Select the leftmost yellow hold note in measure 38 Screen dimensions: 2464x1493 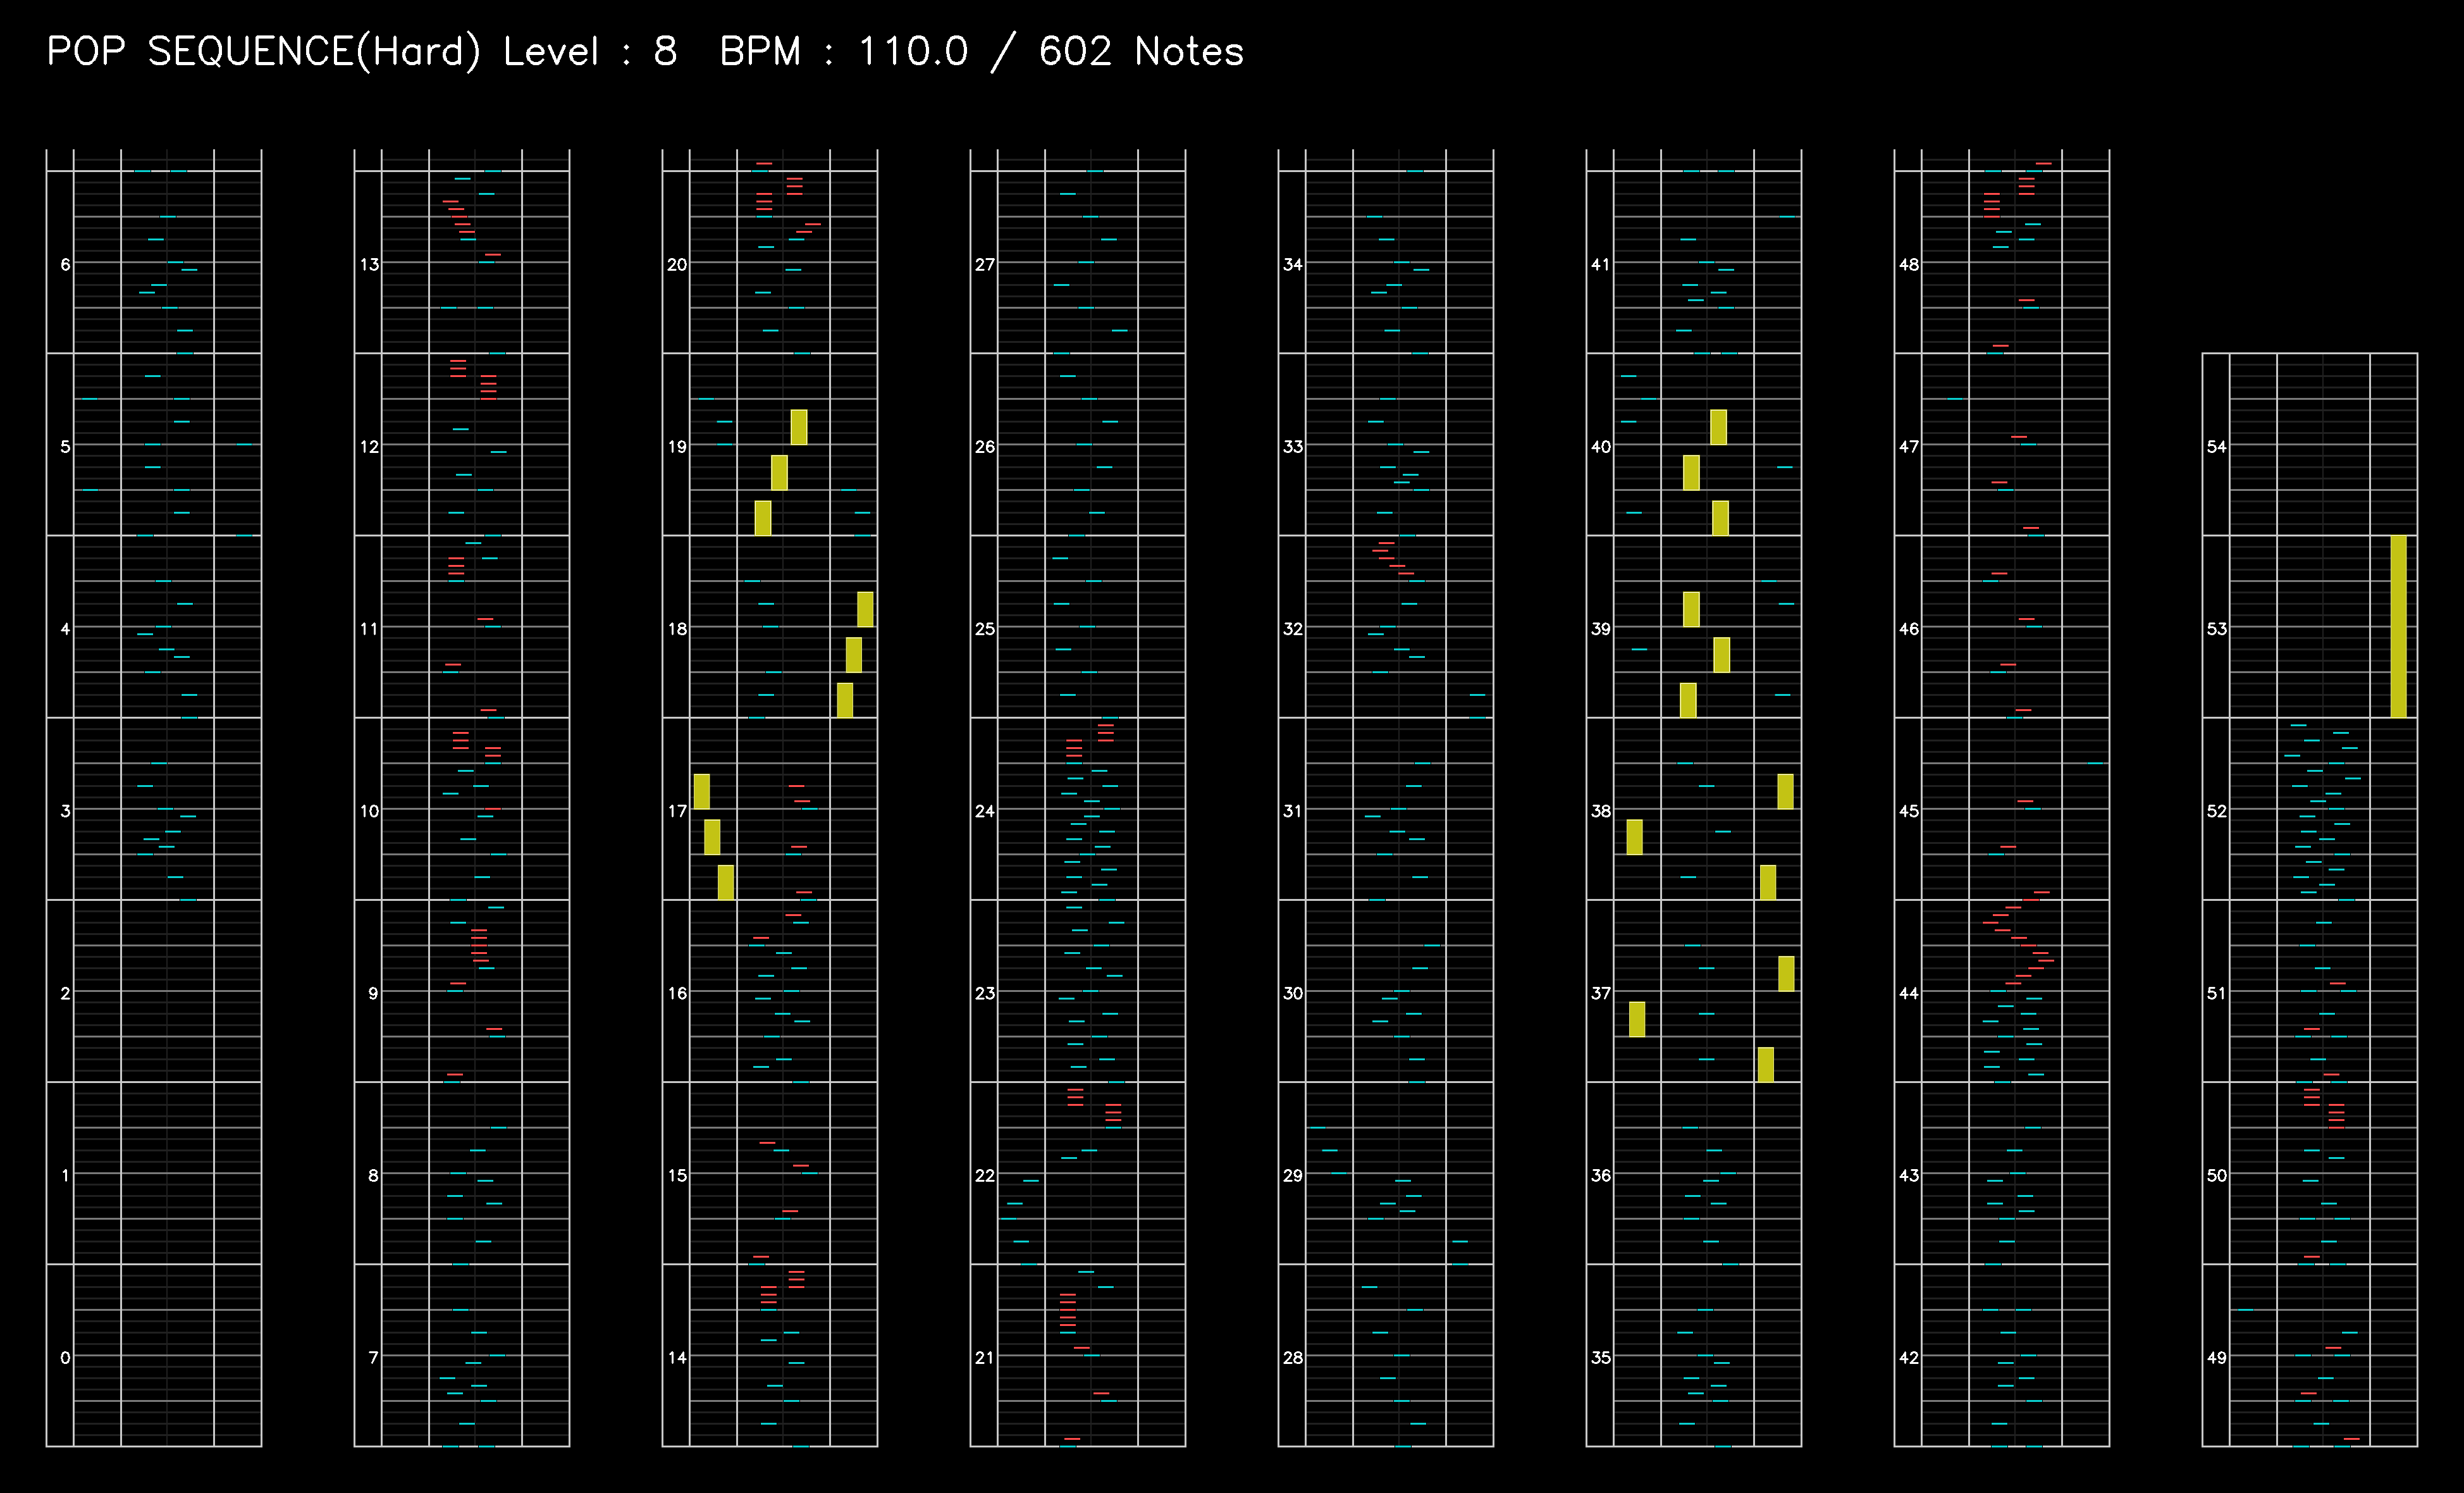1634,837
